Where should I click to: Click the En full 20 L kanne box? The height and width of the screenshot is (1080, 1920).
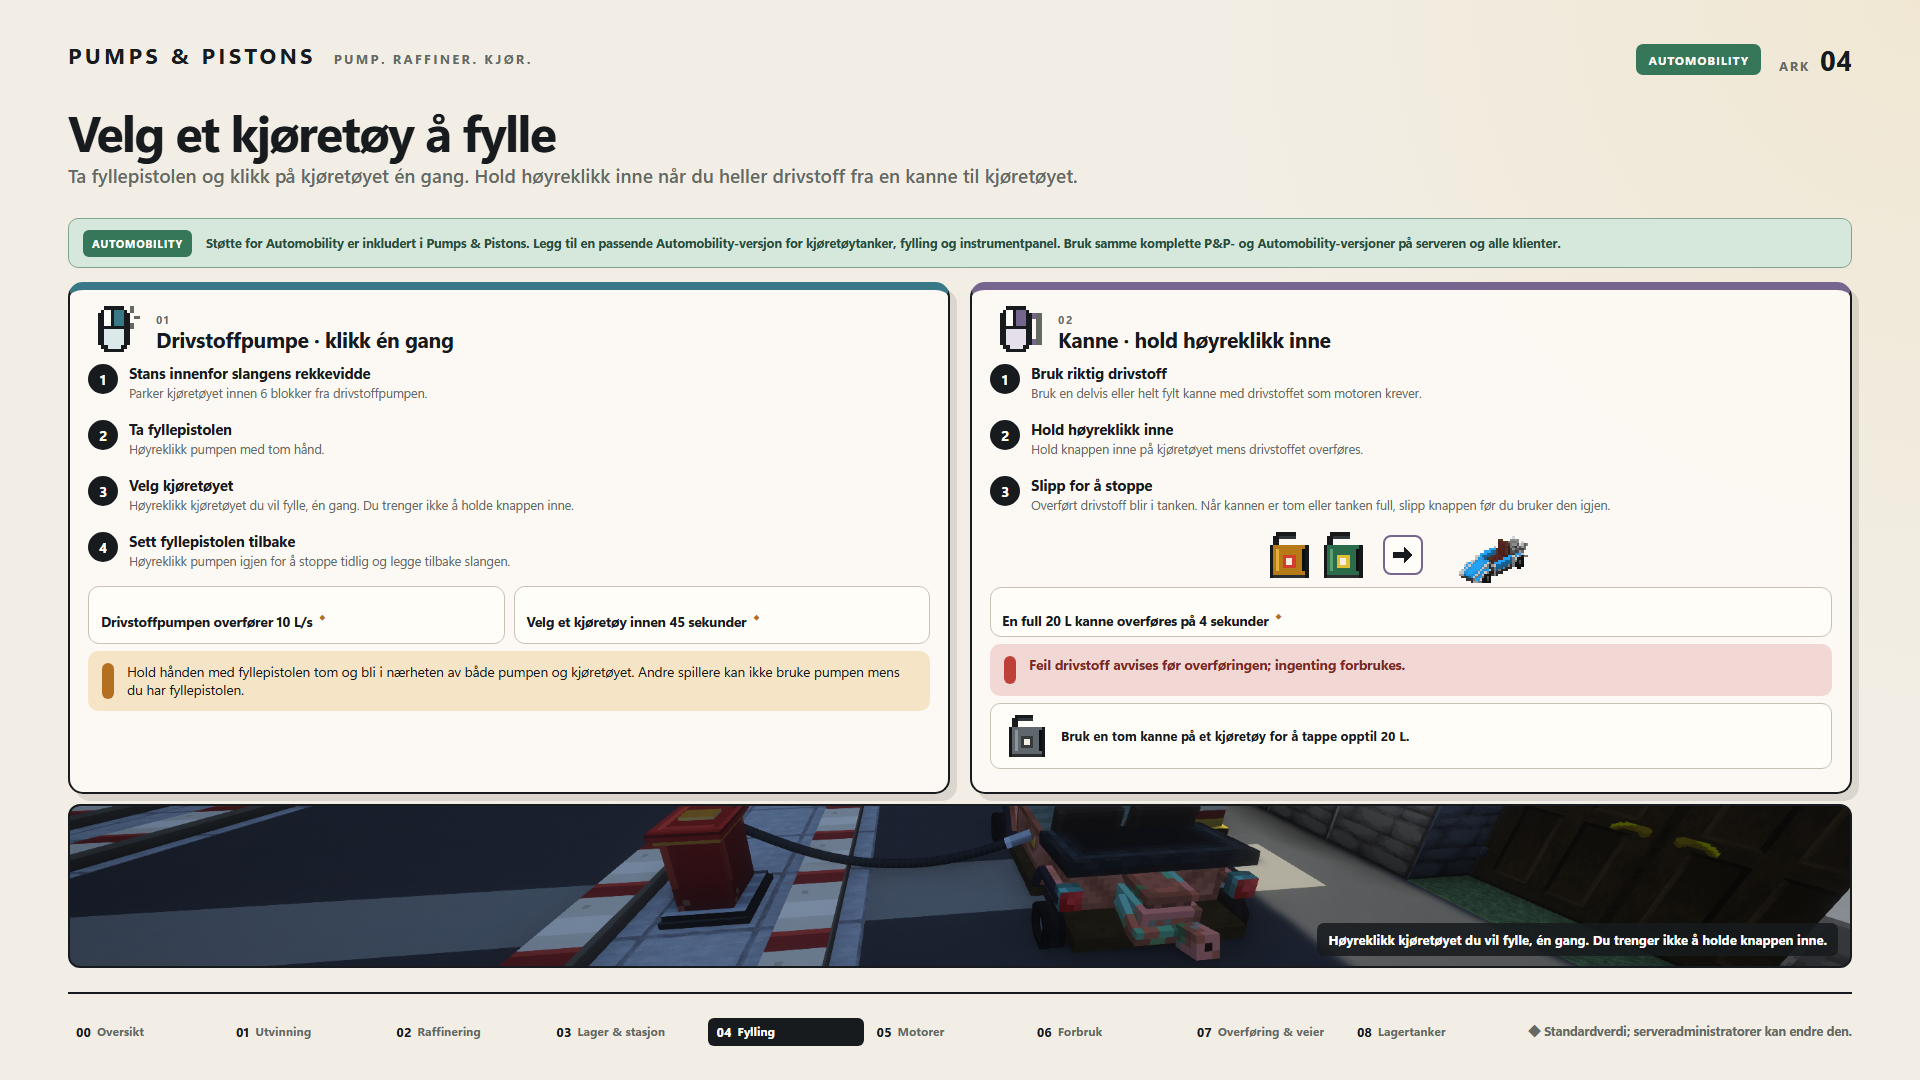click(x=1410, y=612)
